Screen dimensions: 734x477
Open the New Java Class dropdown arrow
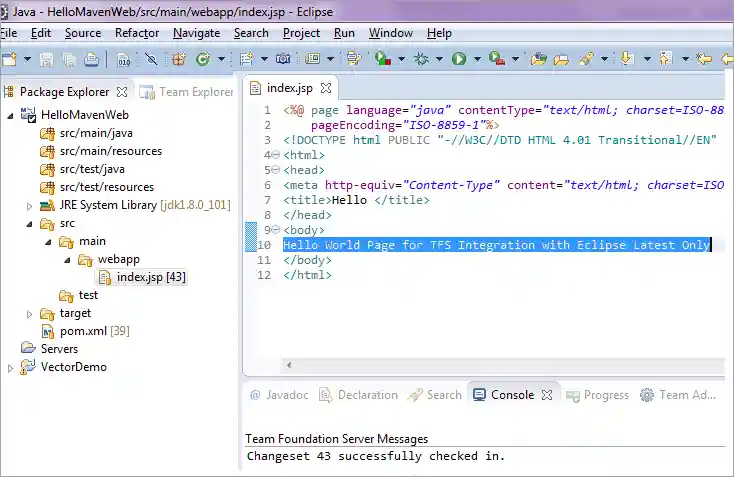coord(221,59)
